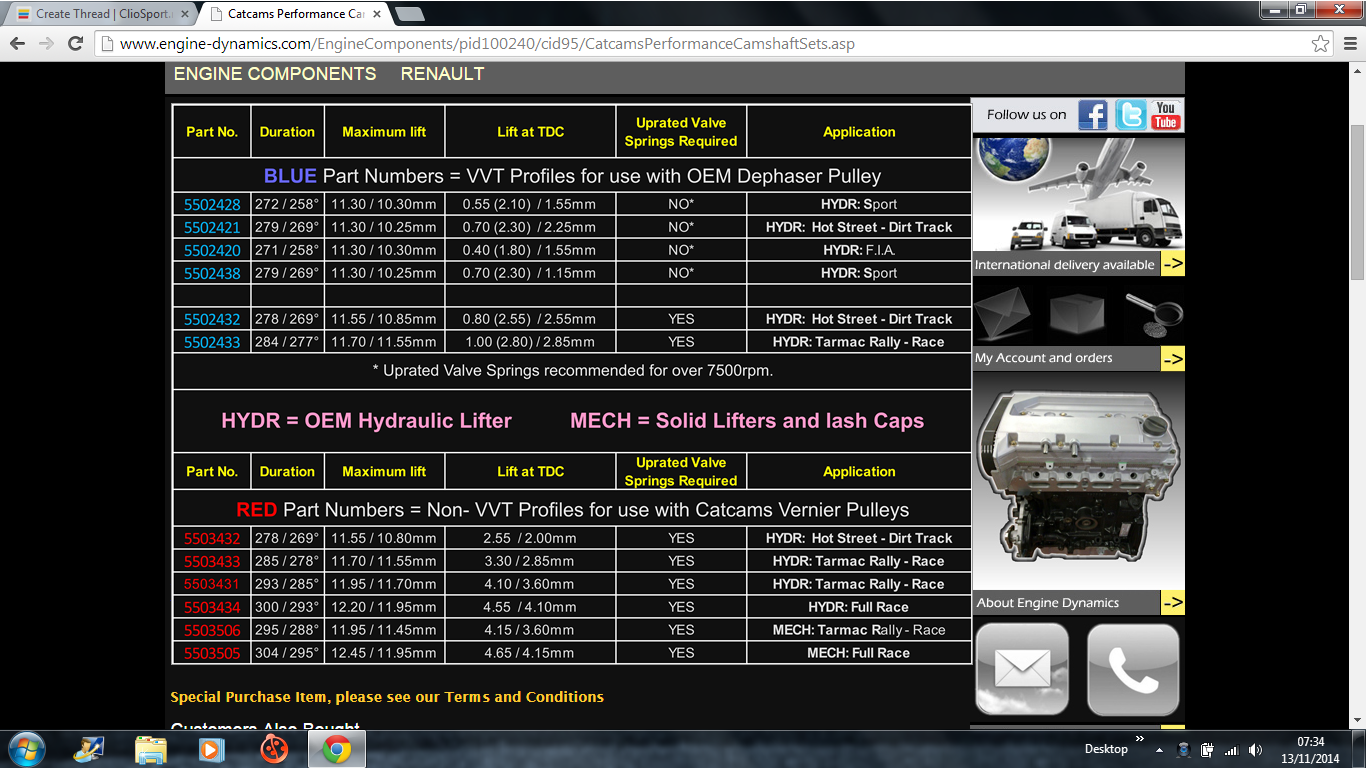Viewport: 1366px width, 768px height.
Task: Click the phone contact icon
Action: [x=1133, y=669]
